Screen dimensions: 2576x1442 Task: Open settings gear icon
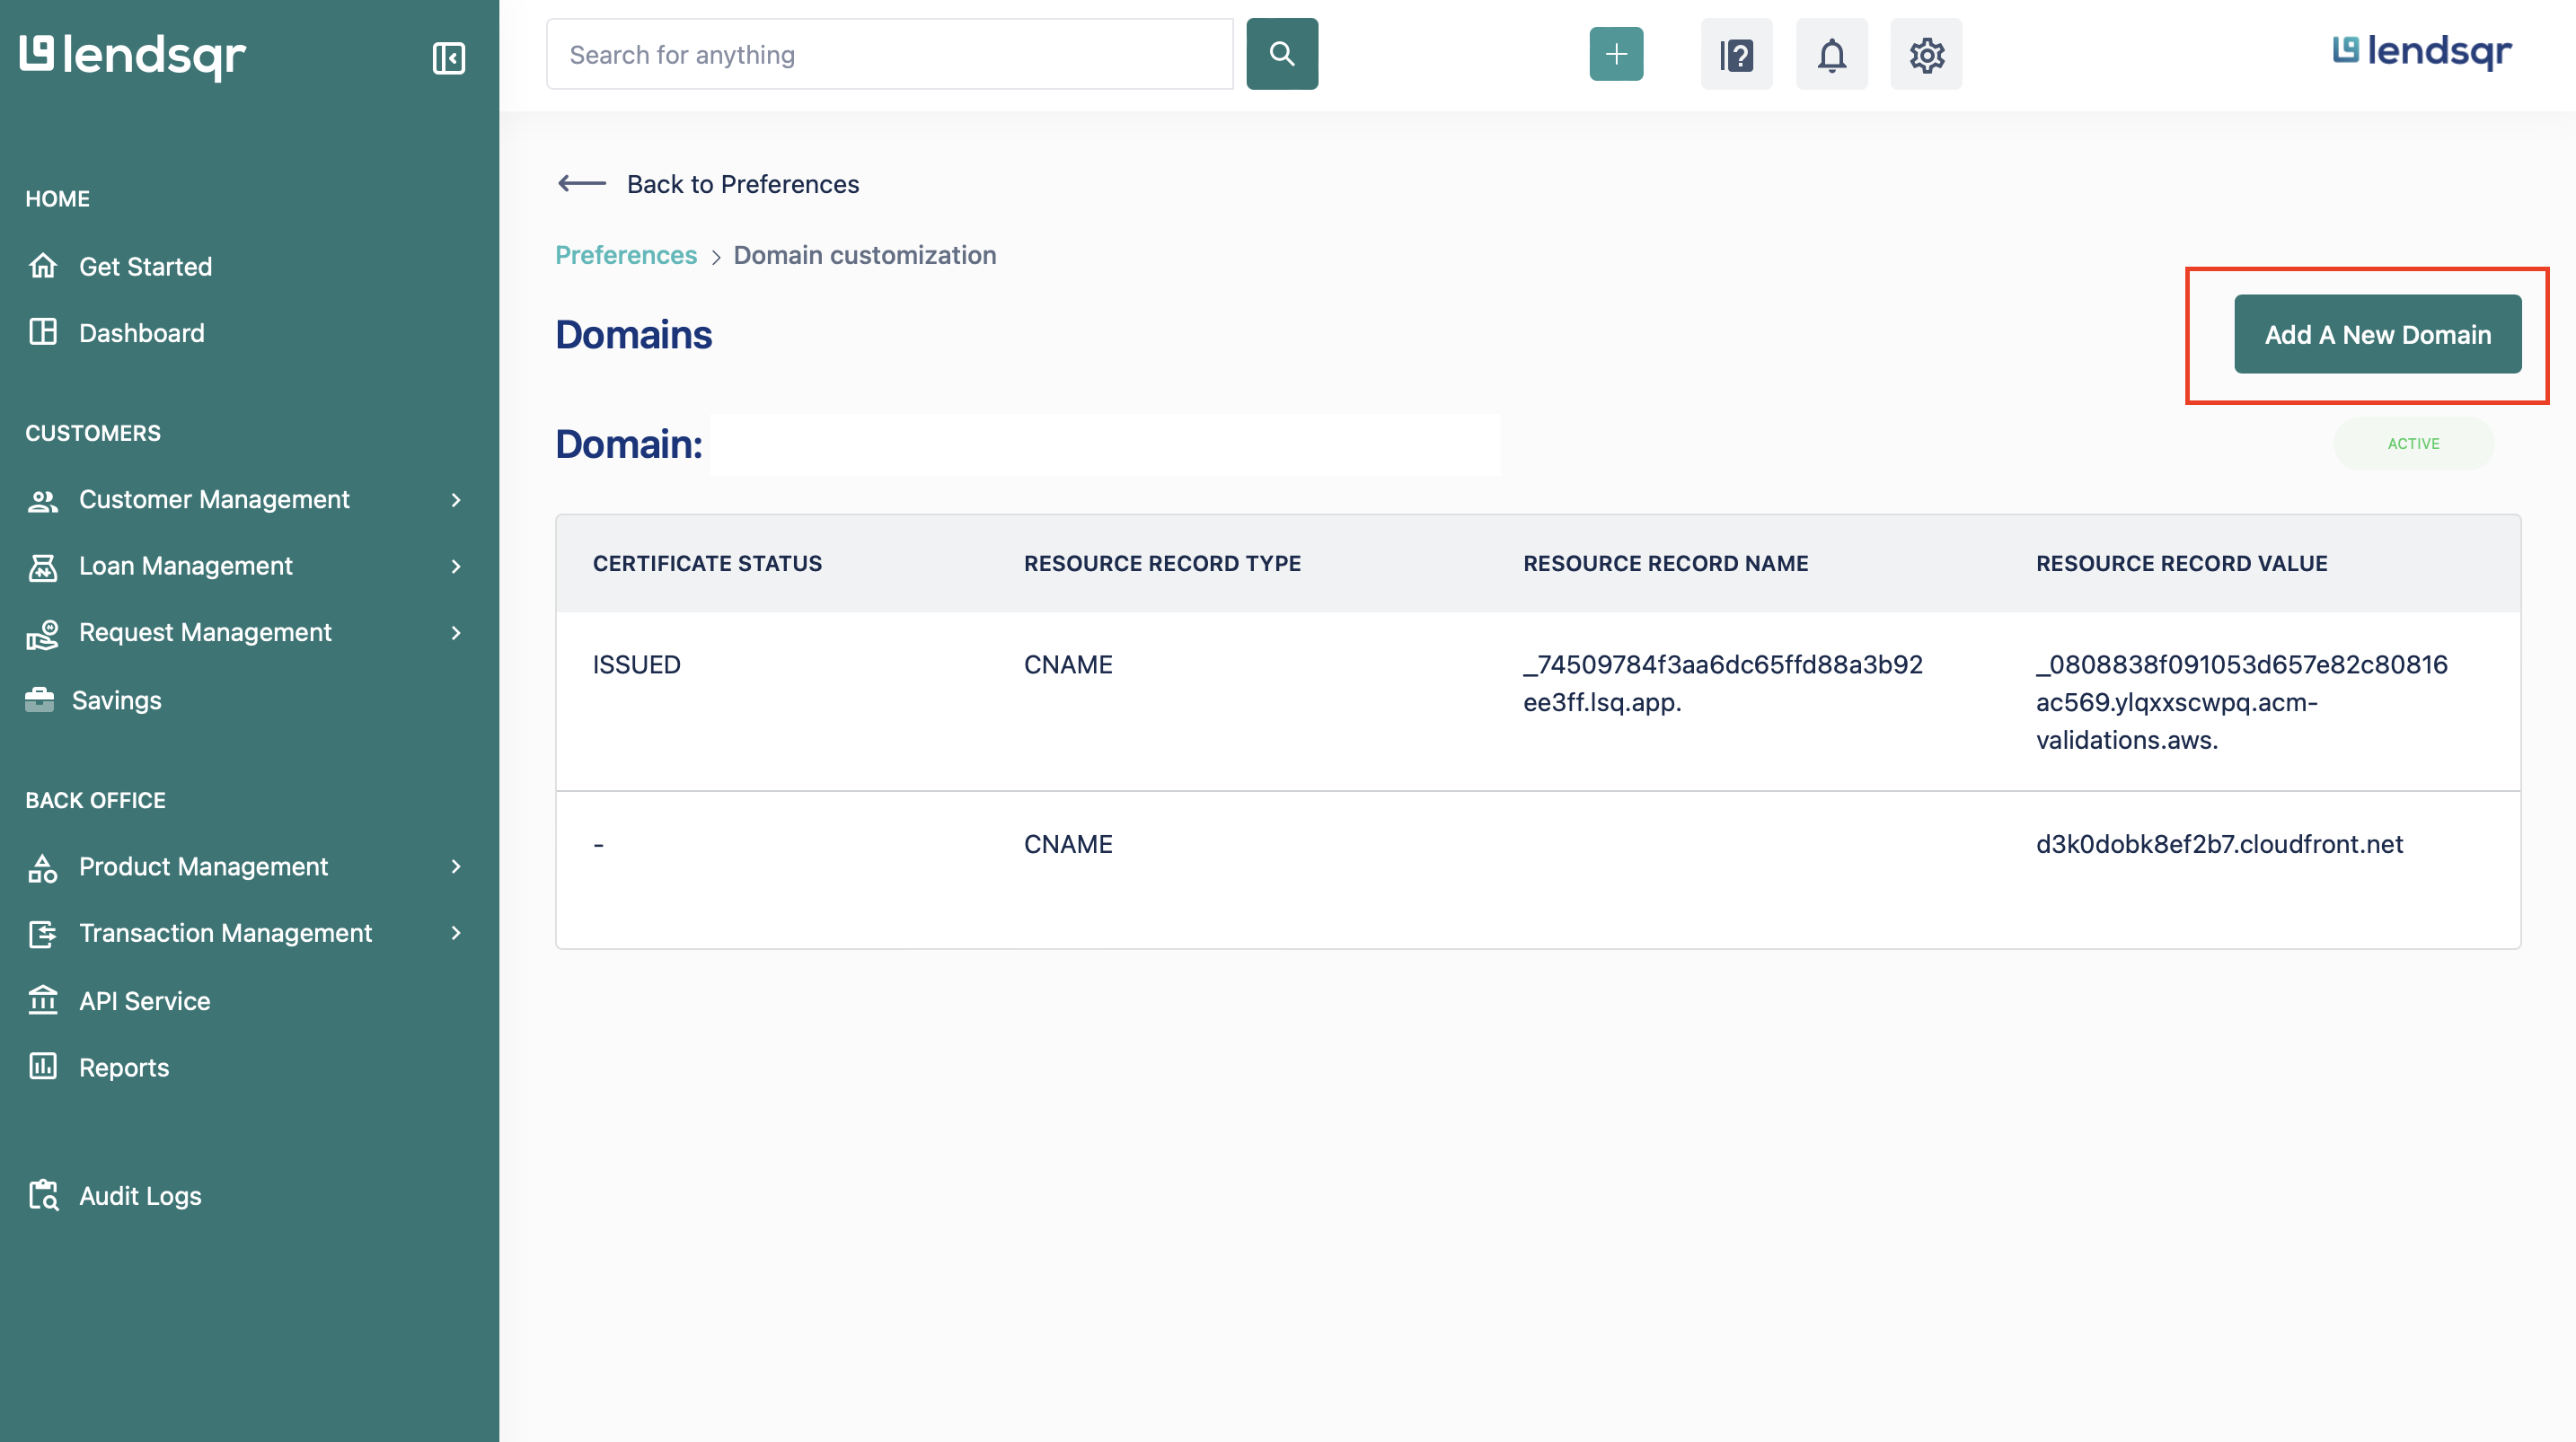point(1926,54)
